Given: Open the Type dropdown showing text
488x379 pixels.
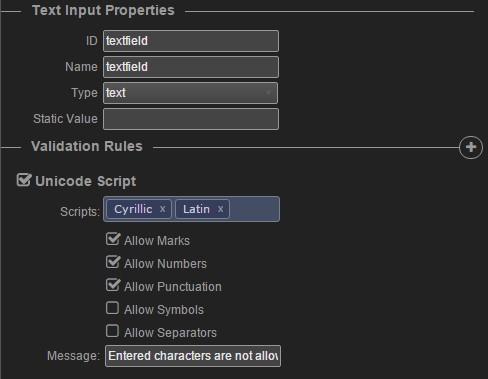Looking at the screenshot, I should pyautogui.click(x=190, y=93).
